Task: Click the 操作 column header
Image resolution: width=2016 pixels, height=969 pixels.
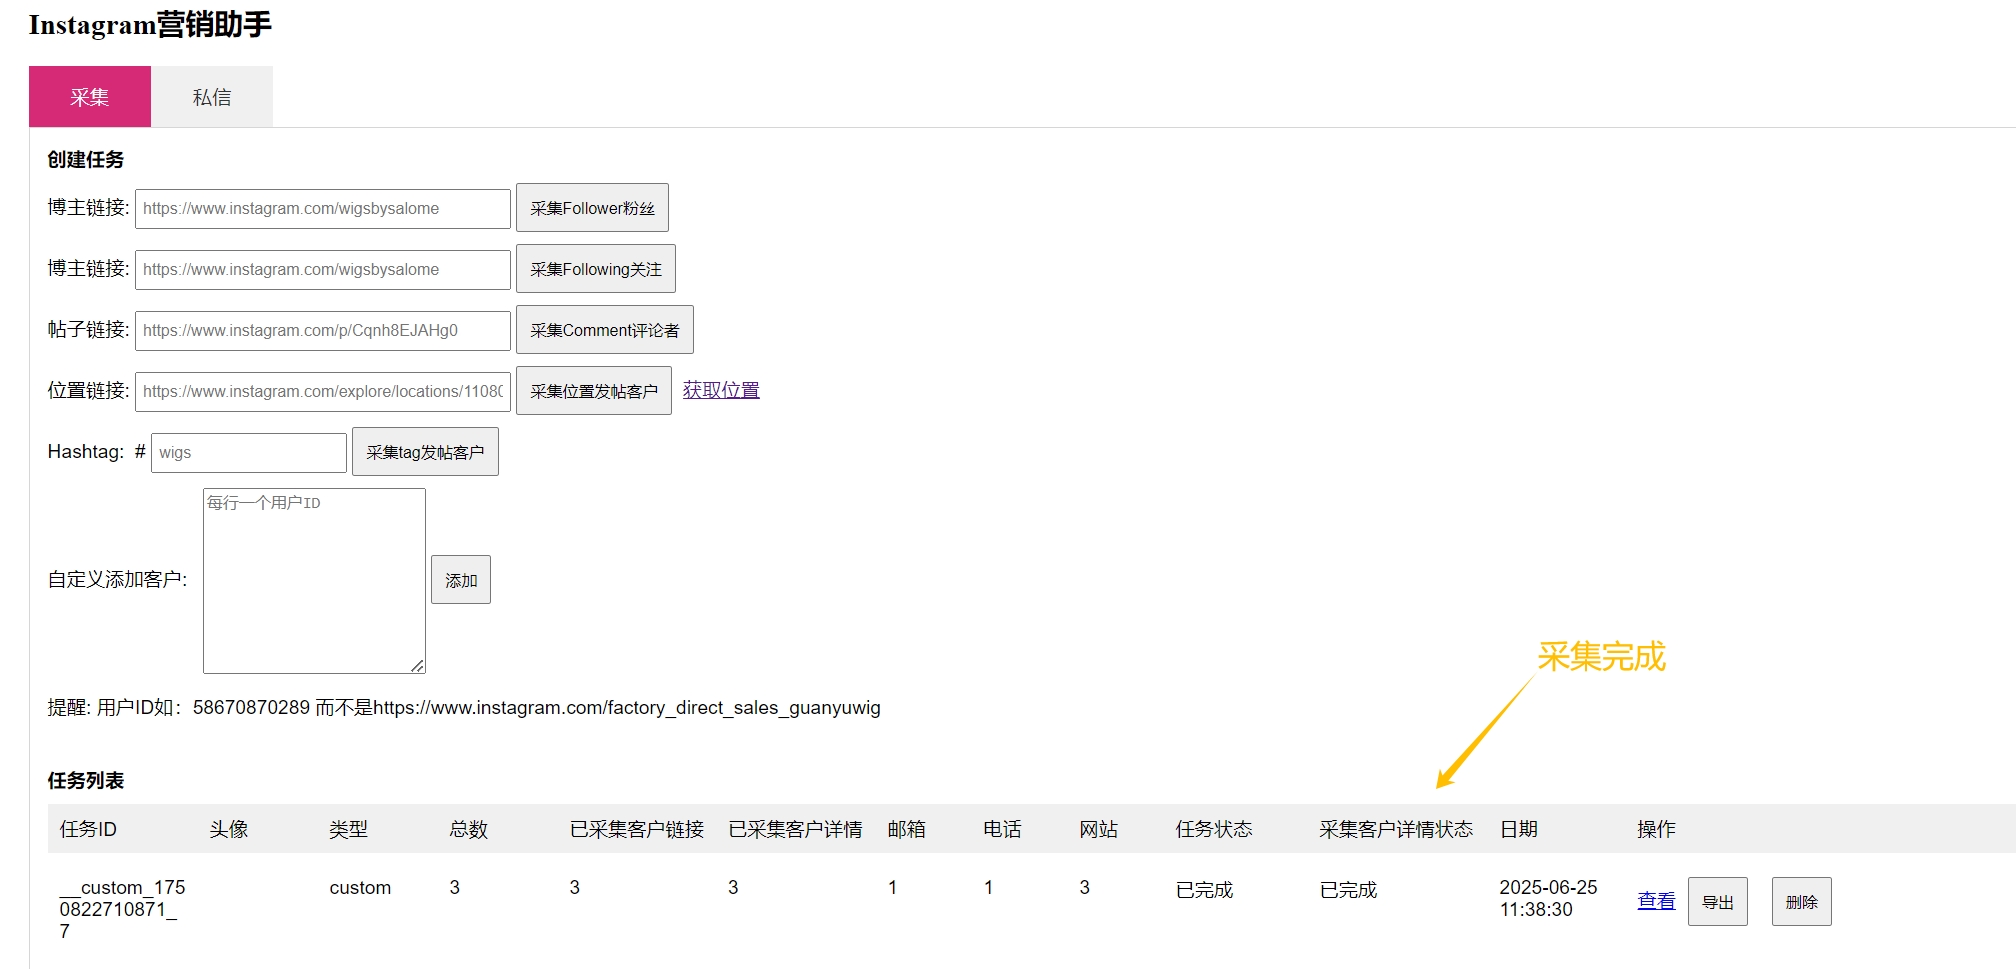Action: [x=1656, y=829]
